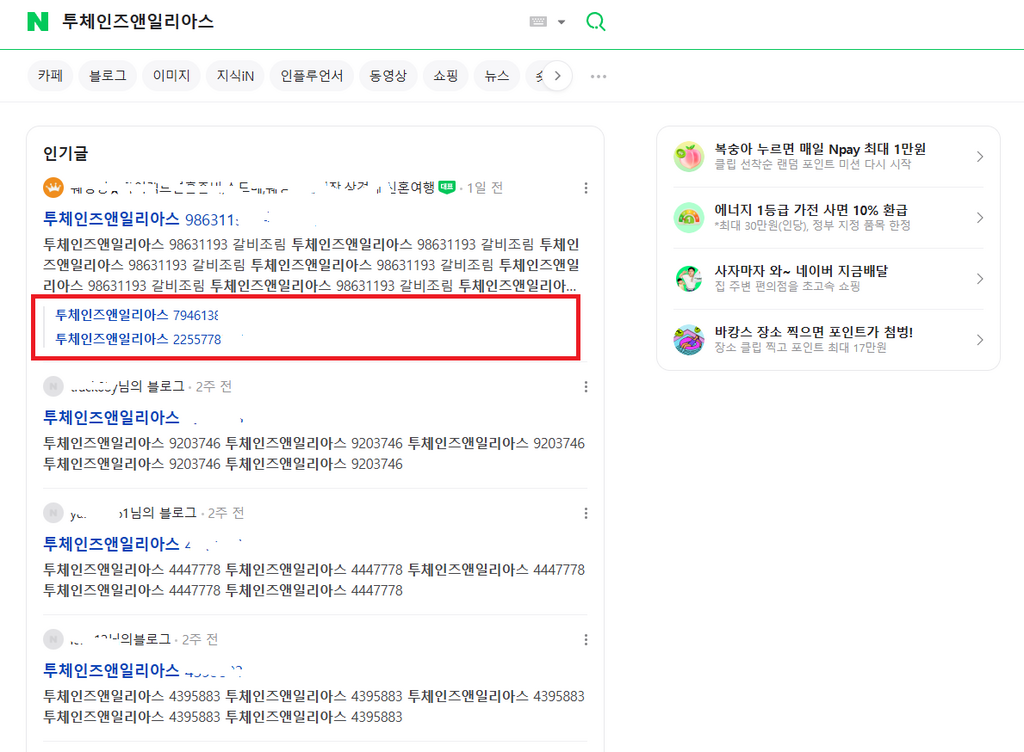This screenshot has width=1024, height=752.
Task: Open more options for the 4395883 post
Action: coord(586,640)
